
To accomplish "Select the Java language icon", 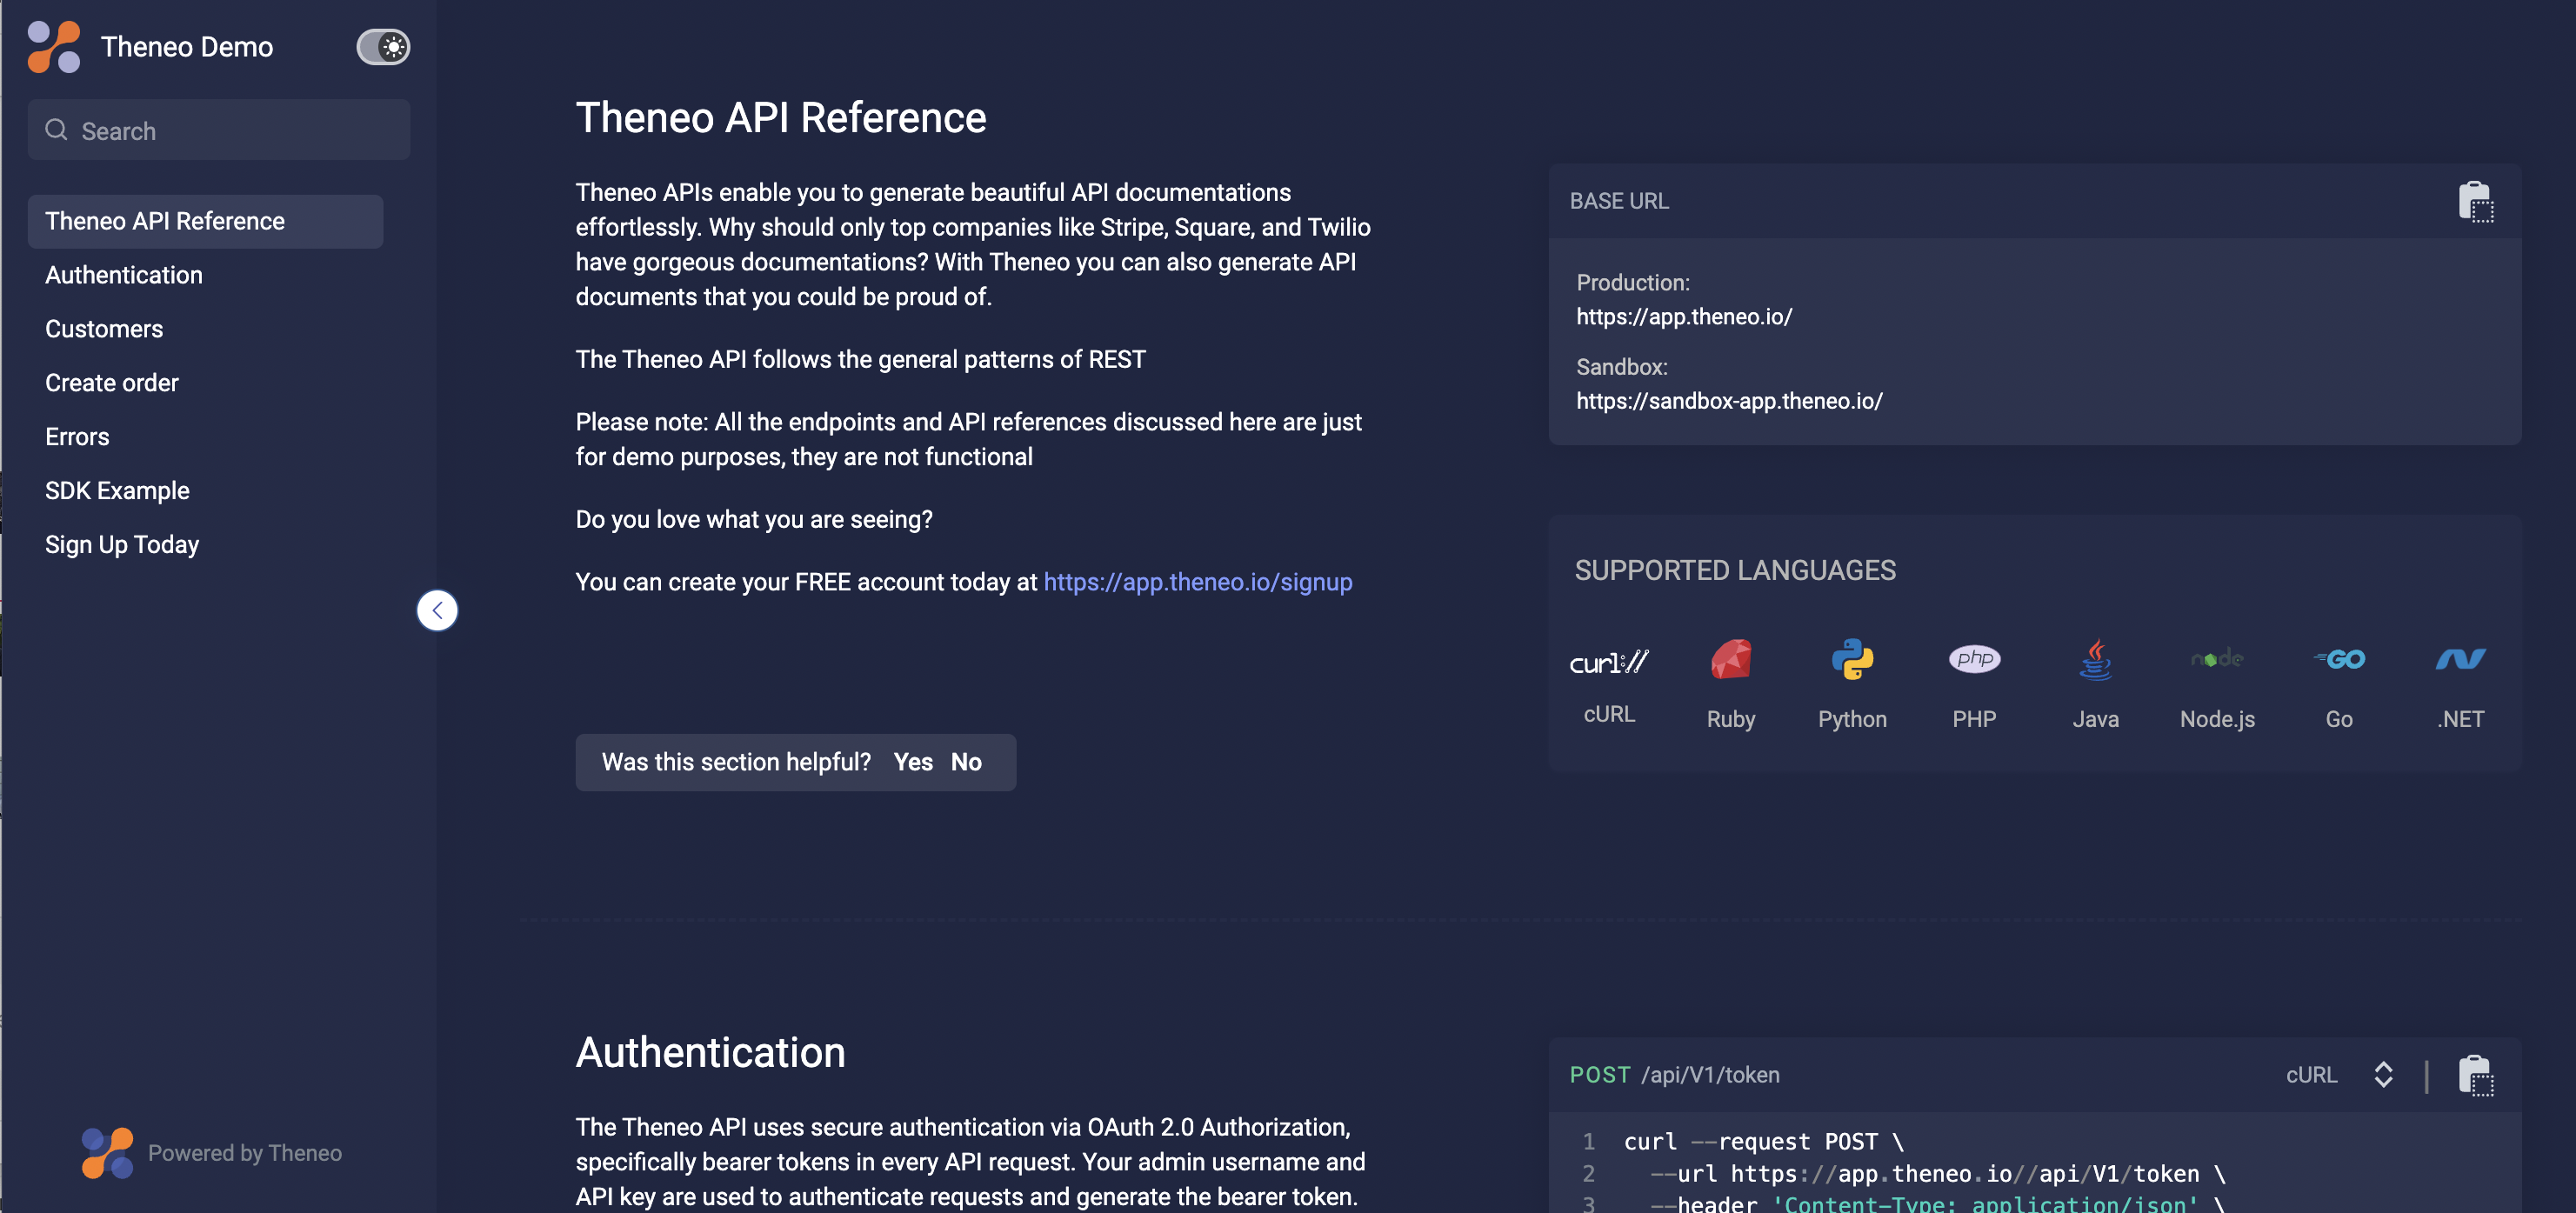I will coord(2095,660).
